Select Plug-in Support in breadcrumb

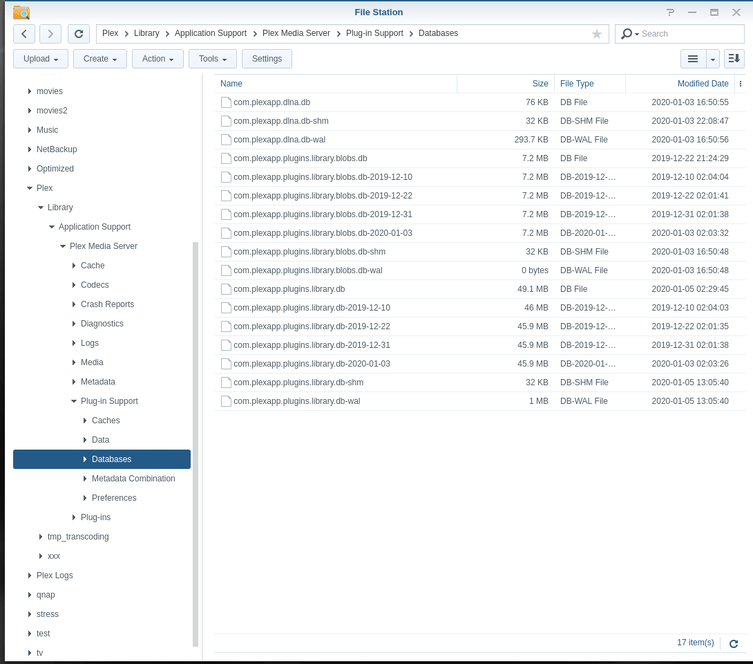click(375, 33)
